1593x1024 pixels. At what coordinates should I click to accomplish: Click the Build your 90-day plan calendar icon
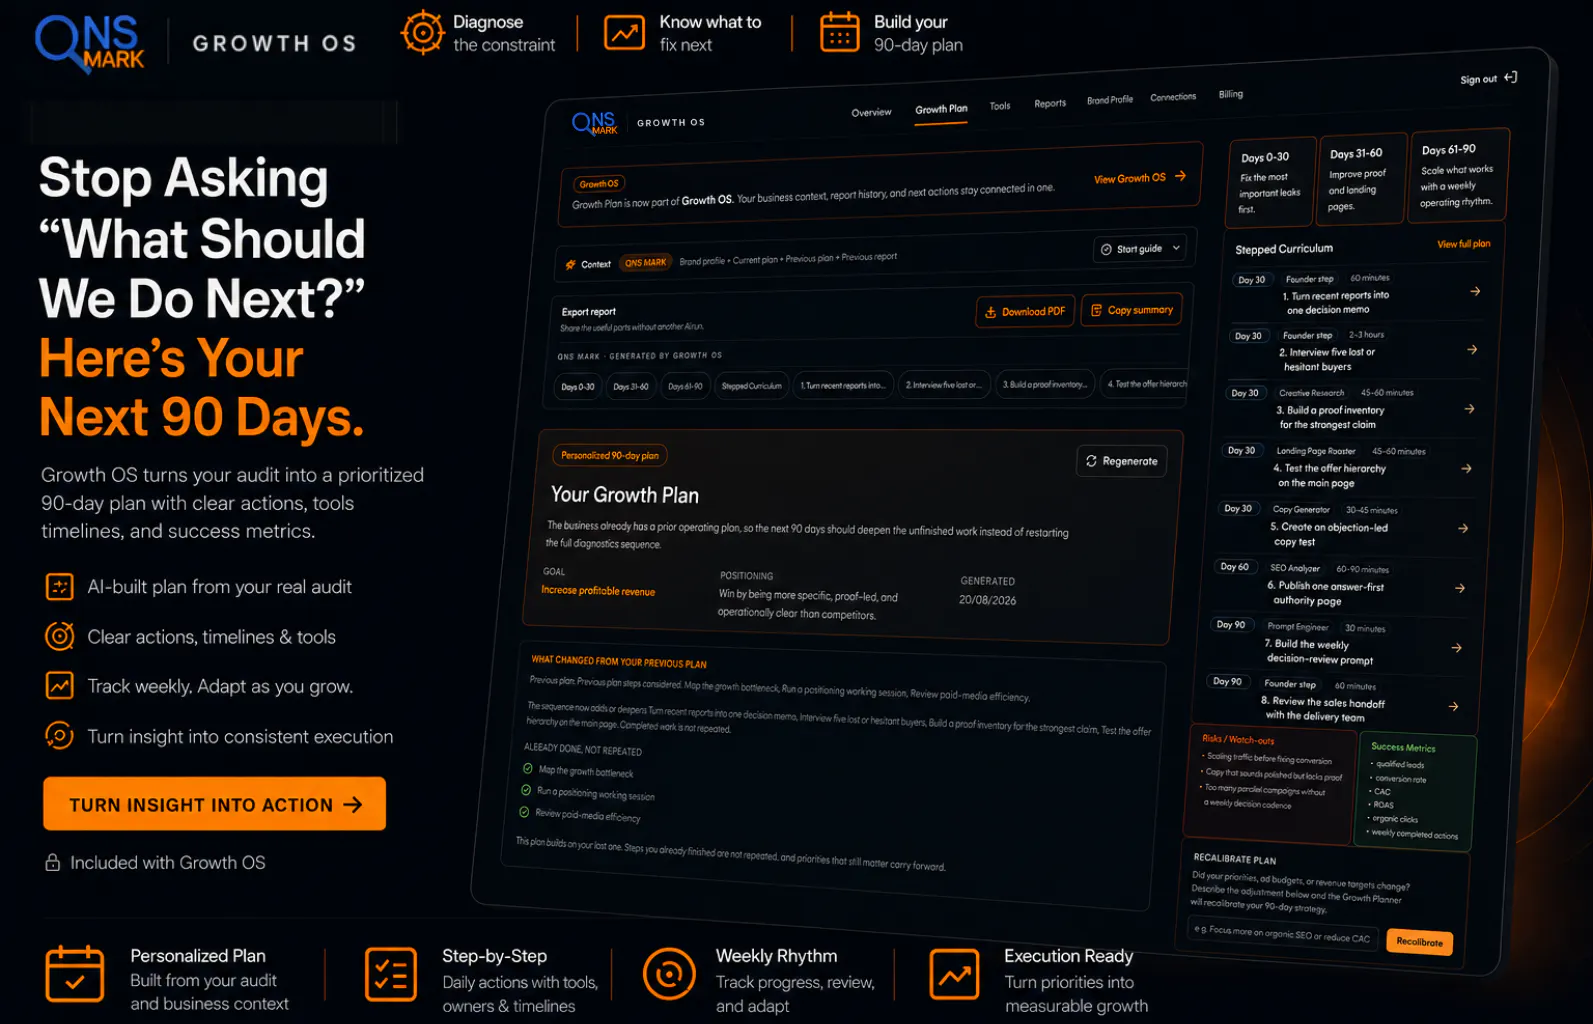point(840,32)
